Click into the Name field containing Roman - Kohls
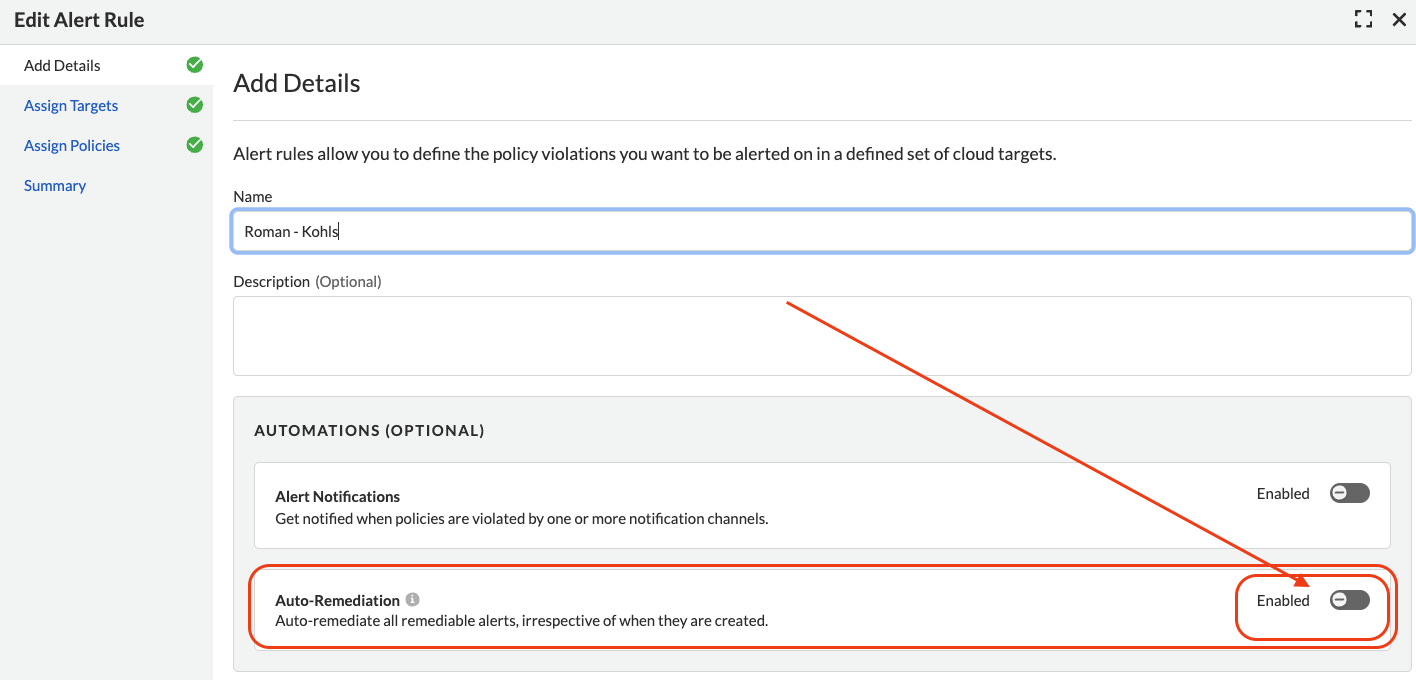1416x680 pixels. pyautogui.click(x=822, y=231)
